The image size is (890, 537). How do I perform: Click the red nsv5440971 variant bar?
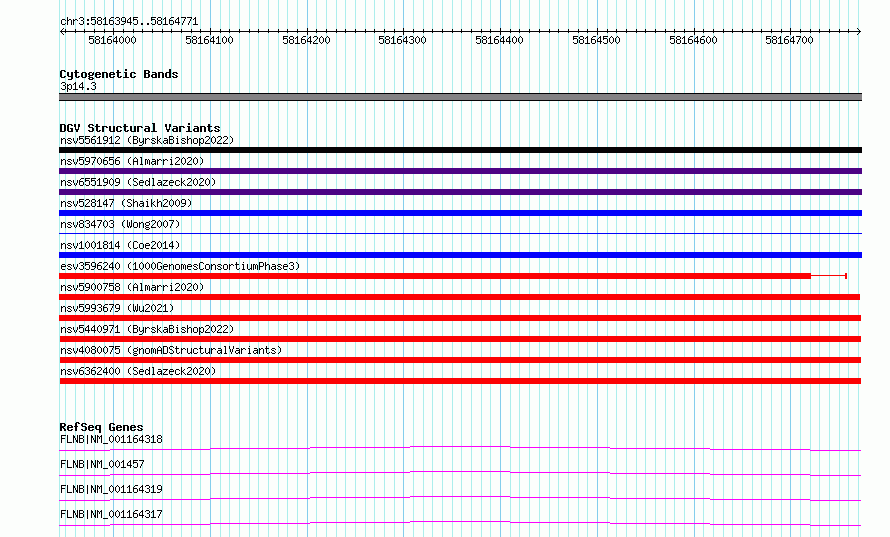pyautogui.click(x=460, y=339)
